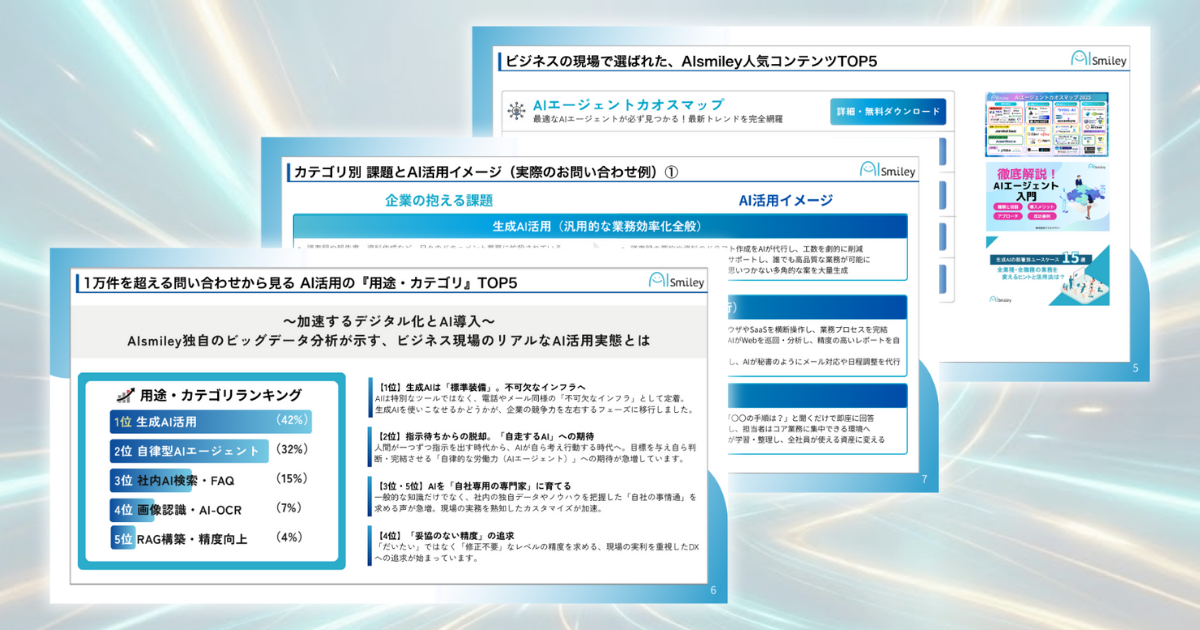Open the AIエージェントカオスマップ title link
This screenshot has width=1200, height=630.
[x=627, y=104]
